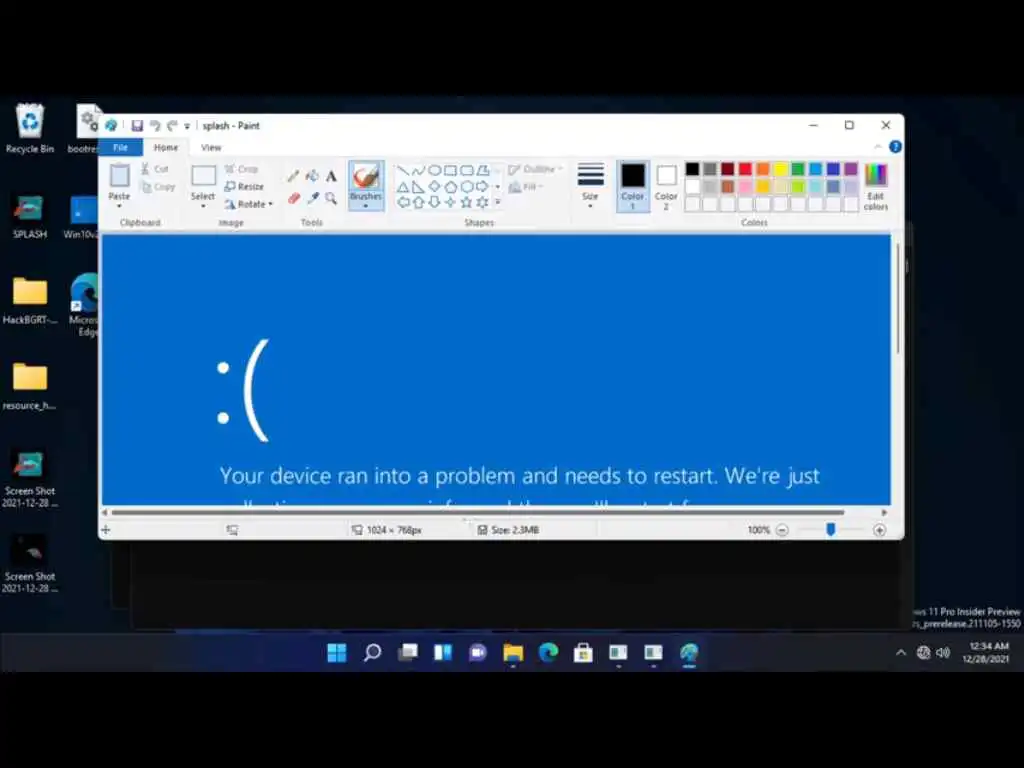Pick the green color swatch
Viewport: 1024px width, 768px height.
tap(798, 169)
